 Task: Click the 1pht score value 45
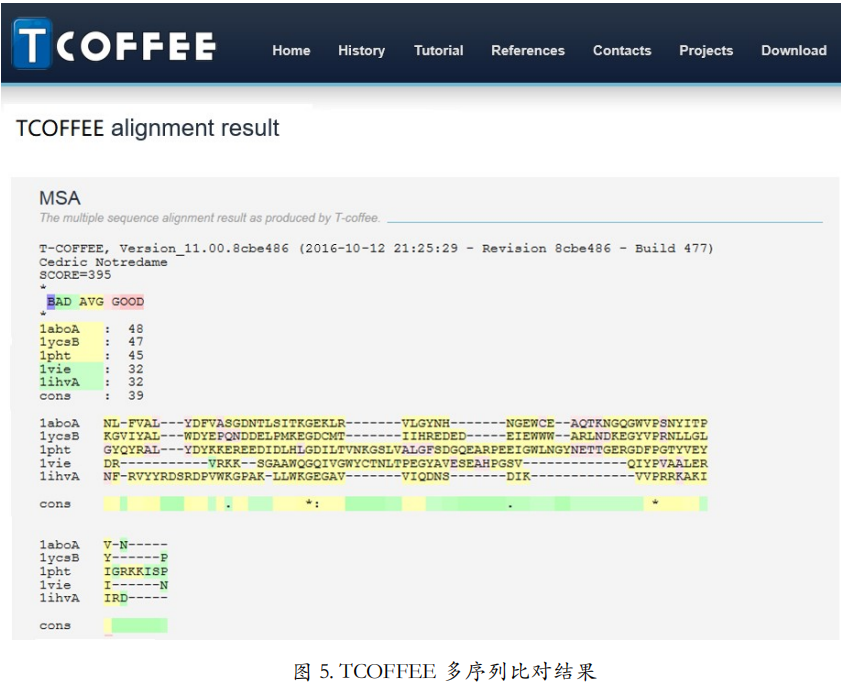point(136,356)
